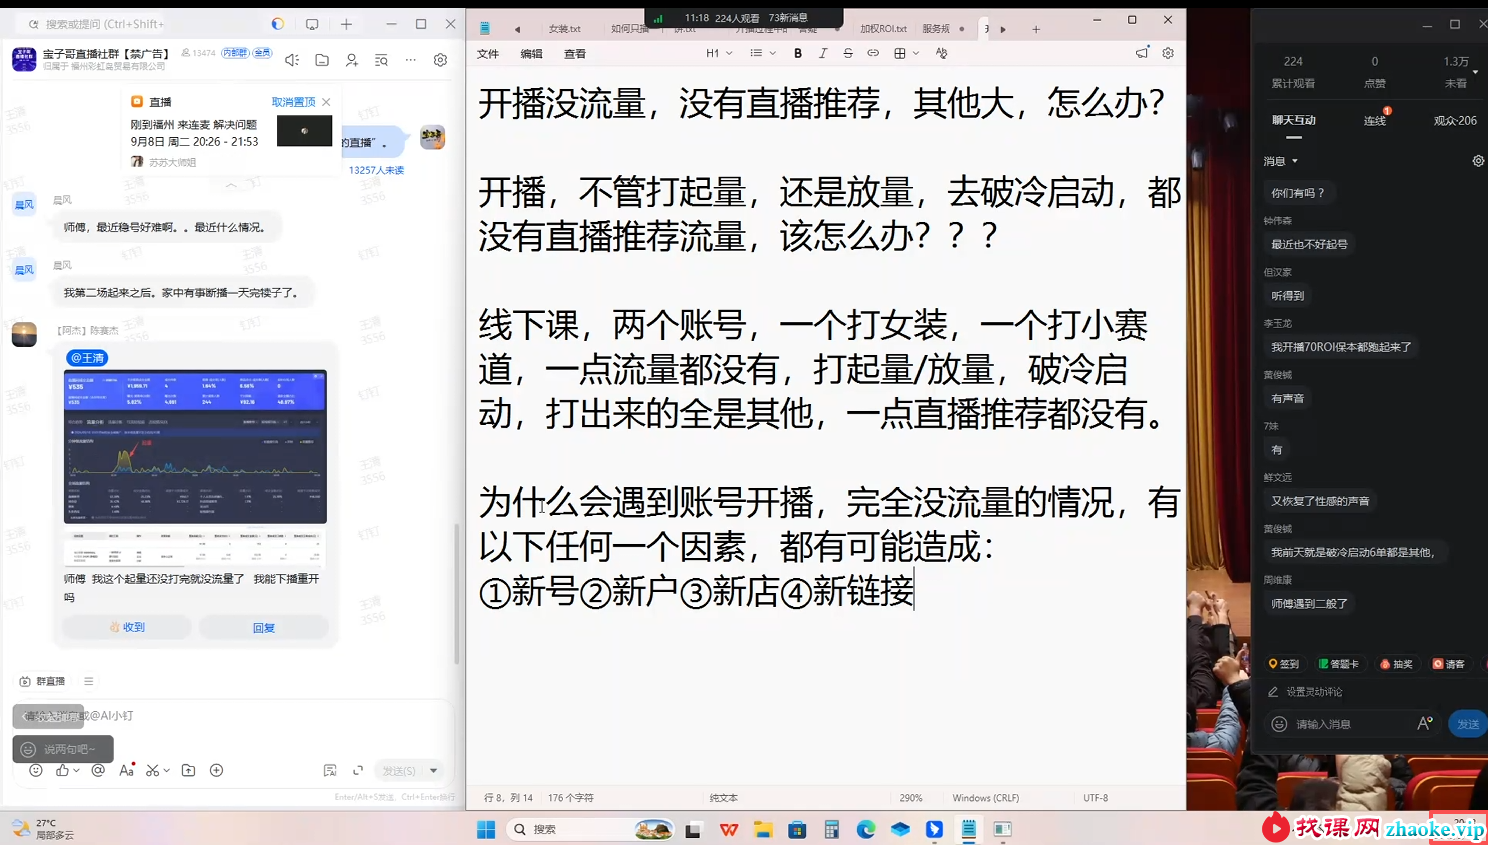Select the @ mention icon in chat toolbar

pos(98,770)
